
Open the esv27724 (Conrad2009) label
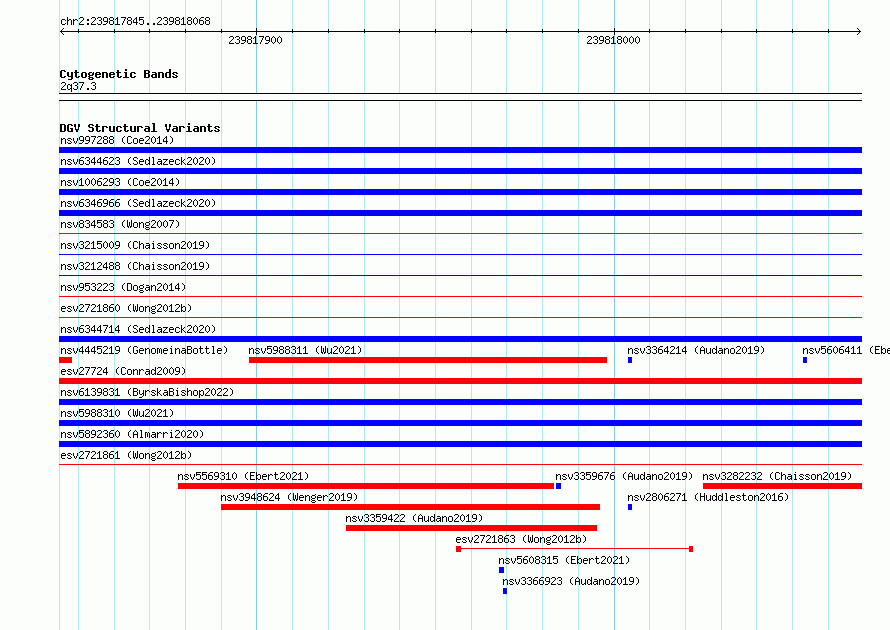point(123,371)
